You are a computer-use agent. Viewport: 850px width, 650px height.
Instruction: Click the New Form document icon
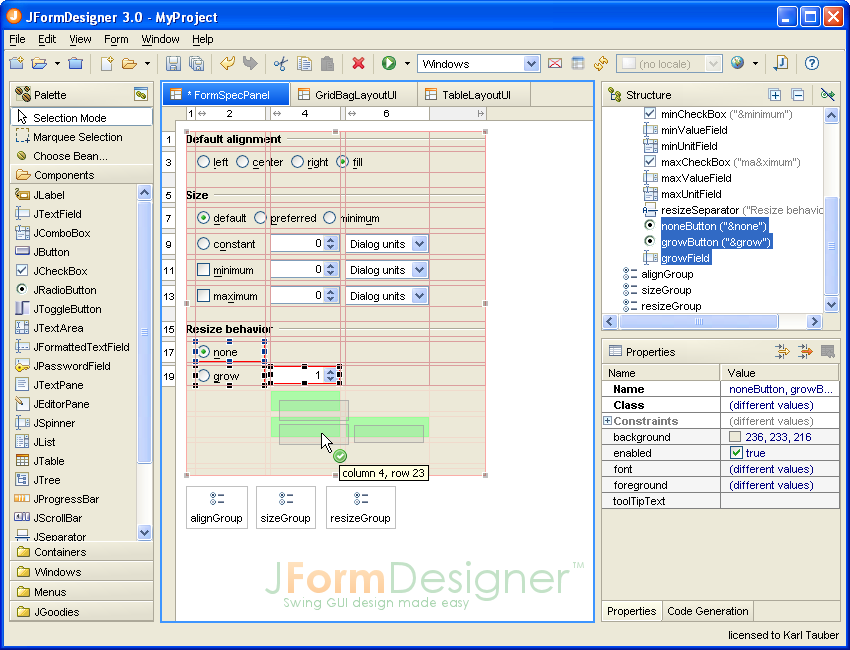(x=107, y=63)
